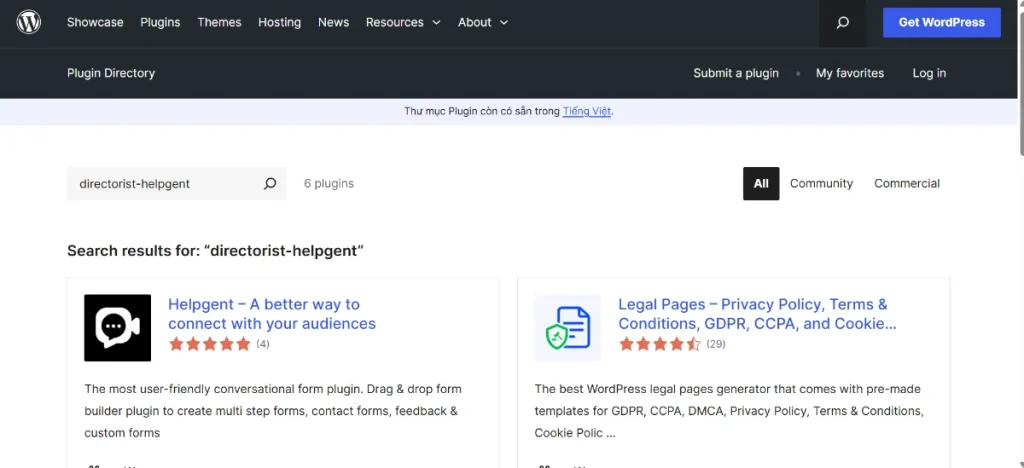Click Submit a plugin link
The height and width of the screenshot is (468, 1024).
pyautogui.click(x=736, y=73)
